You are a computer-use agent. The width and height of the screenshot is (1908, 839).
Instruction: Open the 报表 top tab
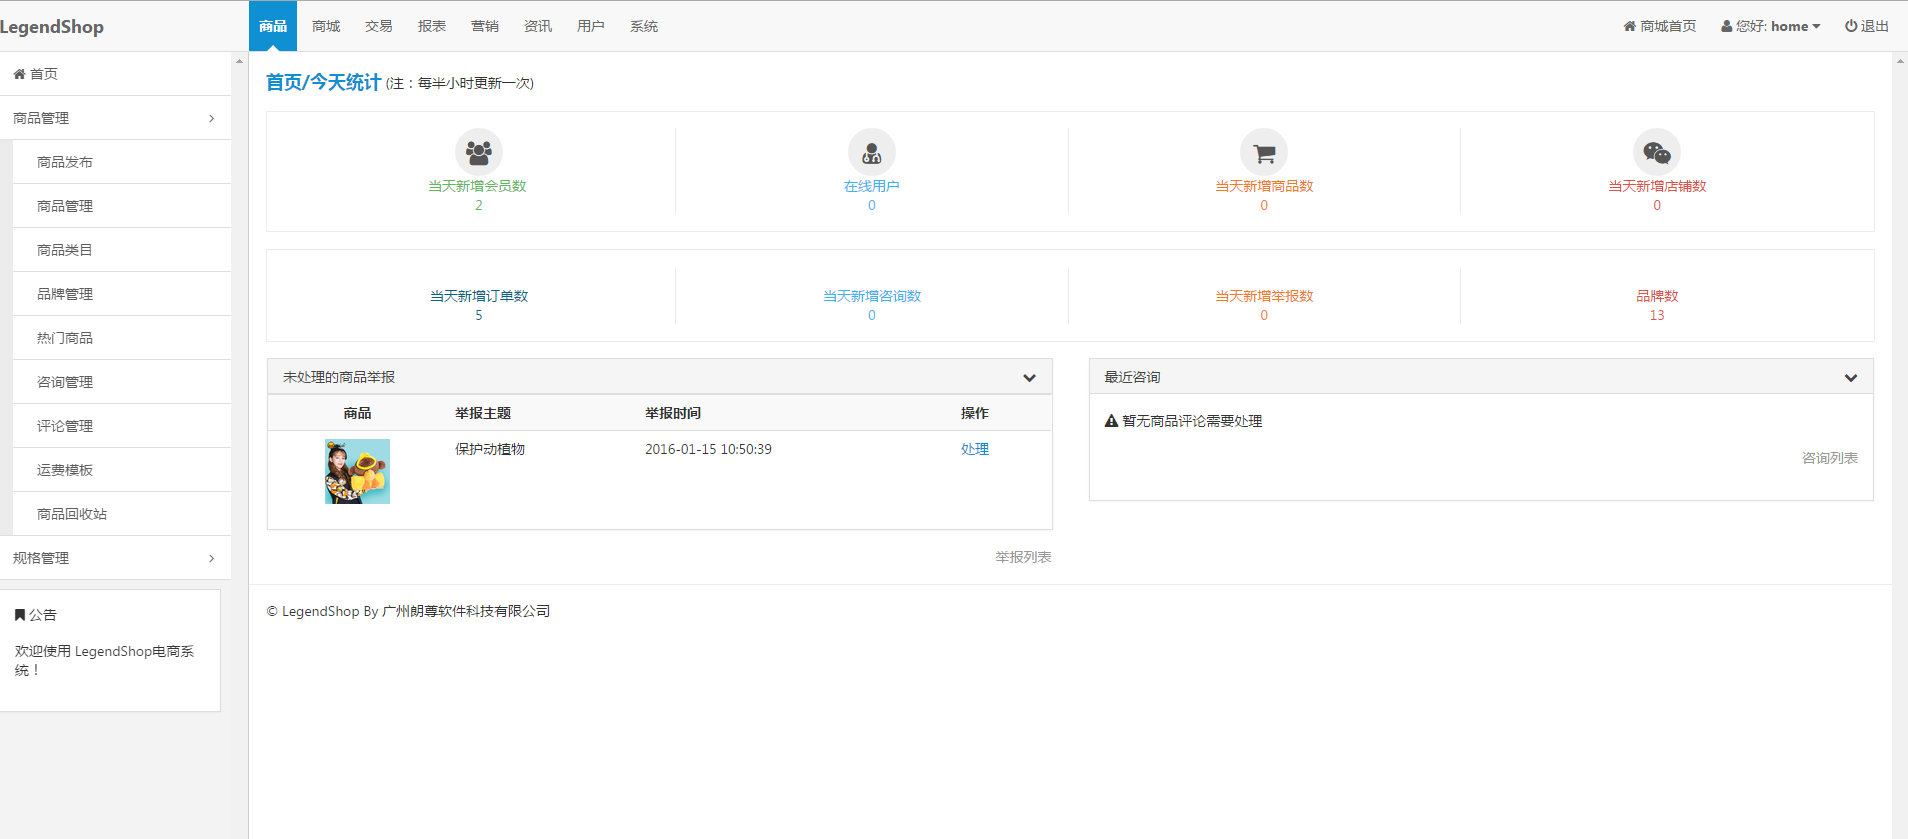click(x=432, y=26)
